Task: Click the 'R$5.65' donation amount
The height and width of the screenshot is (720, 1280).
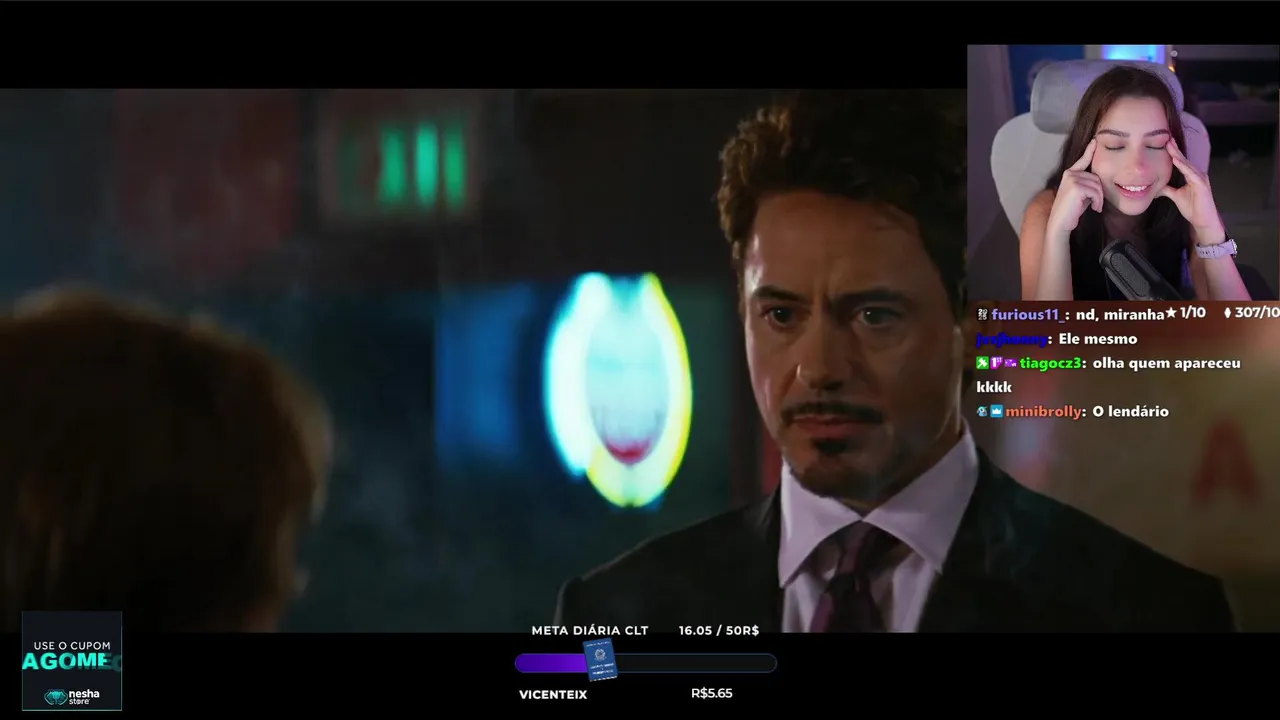Action: (712, 693)
